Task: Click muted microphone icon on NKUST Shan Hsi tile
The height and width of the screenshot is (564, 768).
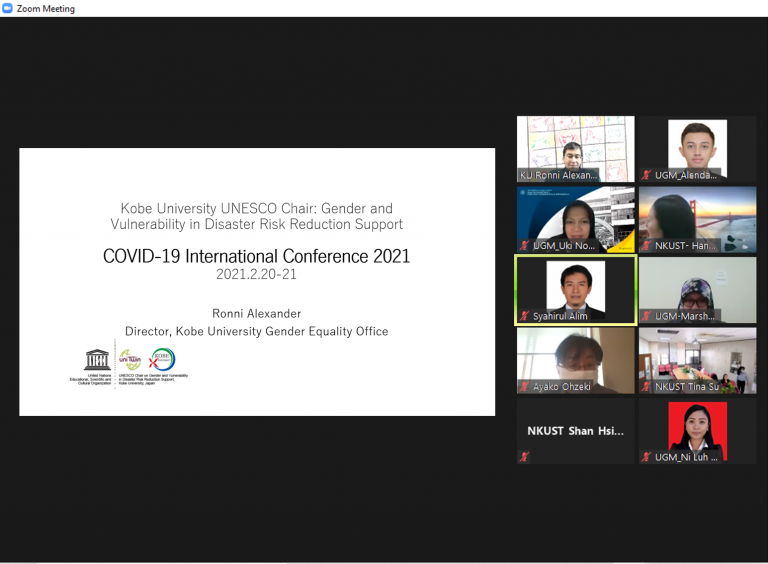Action: coord(525,457)
